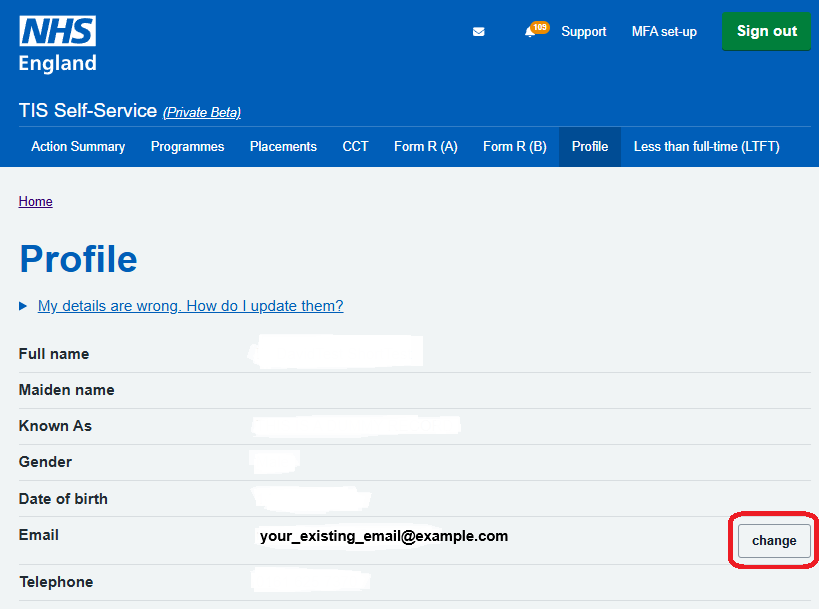Open the Private Beta link
819x609 pixels.
coord(202,112)
